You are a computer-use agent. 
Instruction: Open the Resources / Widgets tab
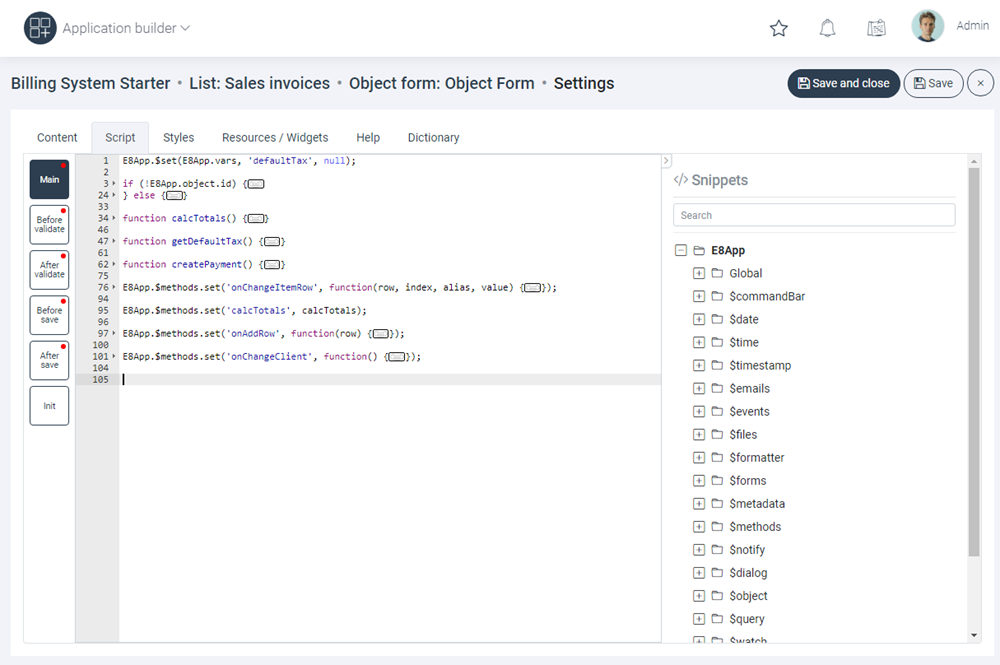coord(274,137)
